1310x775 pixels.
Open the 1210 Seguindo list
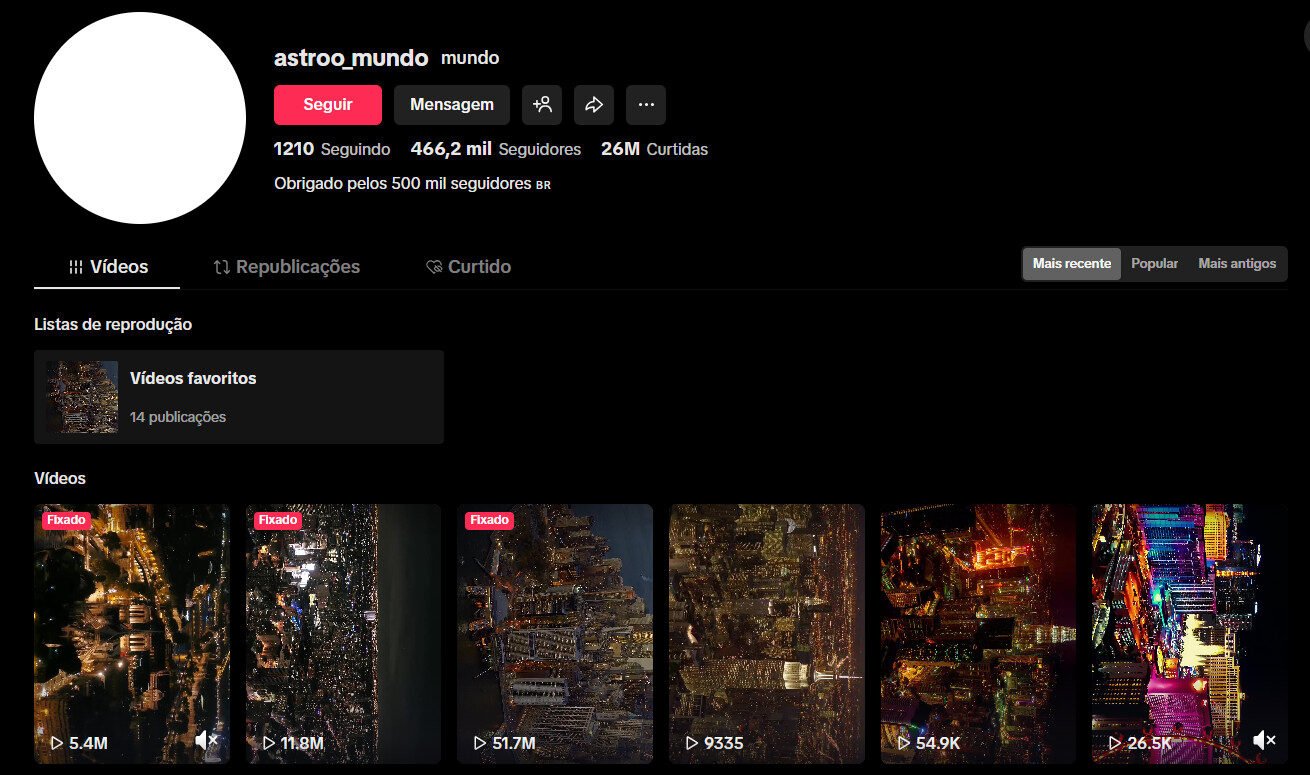click(x=332, y=148)
